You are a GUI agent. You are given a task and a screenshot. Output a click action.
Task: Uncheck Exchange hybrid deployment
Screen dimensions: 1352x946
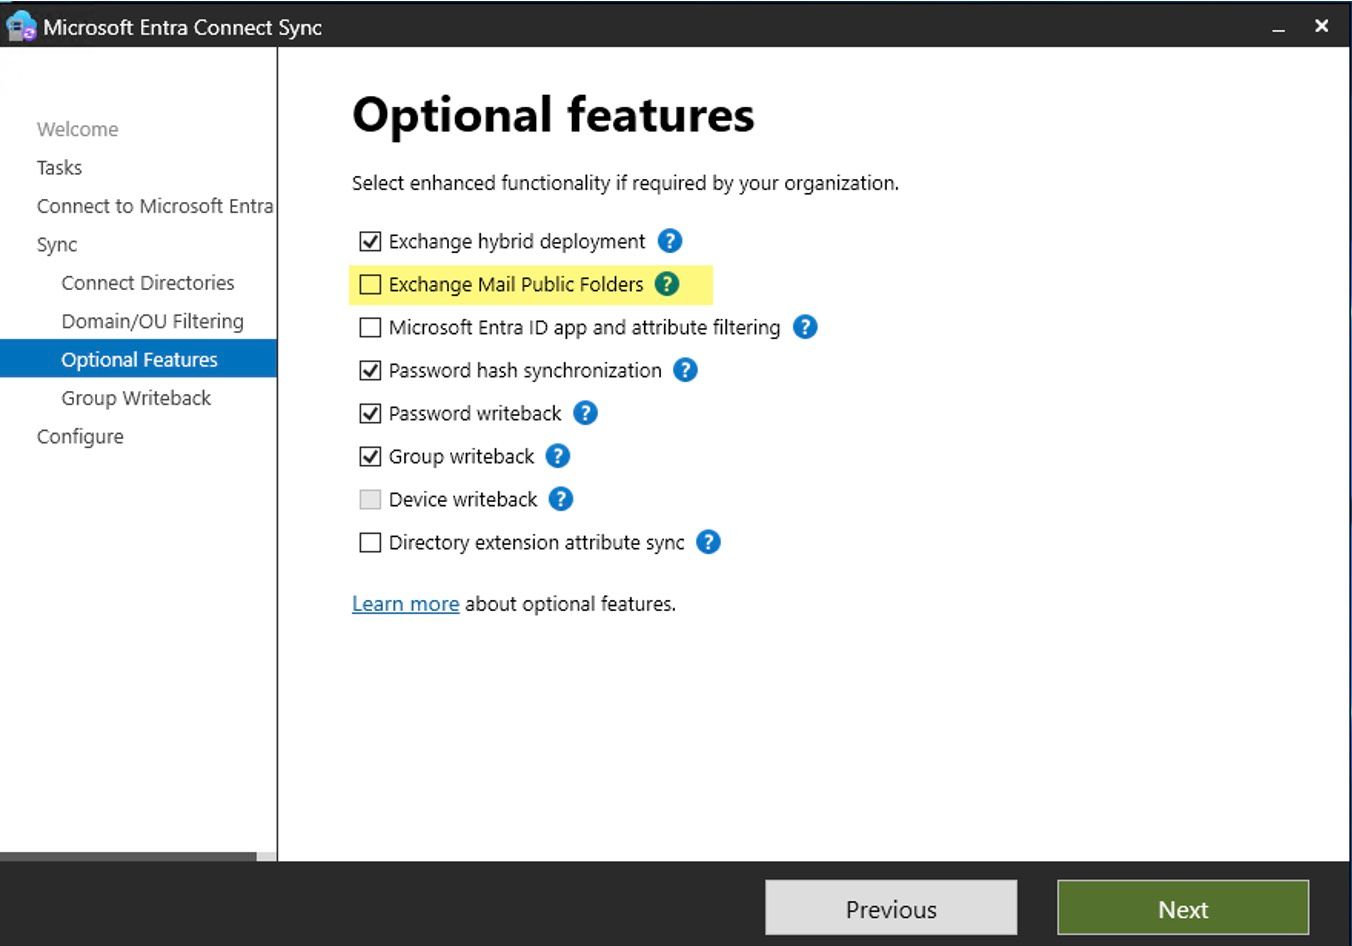(x=370, y=241)
